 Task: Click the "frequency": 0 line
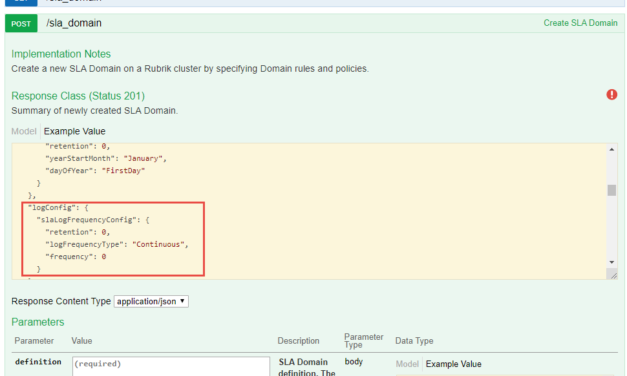click(76, 257)
